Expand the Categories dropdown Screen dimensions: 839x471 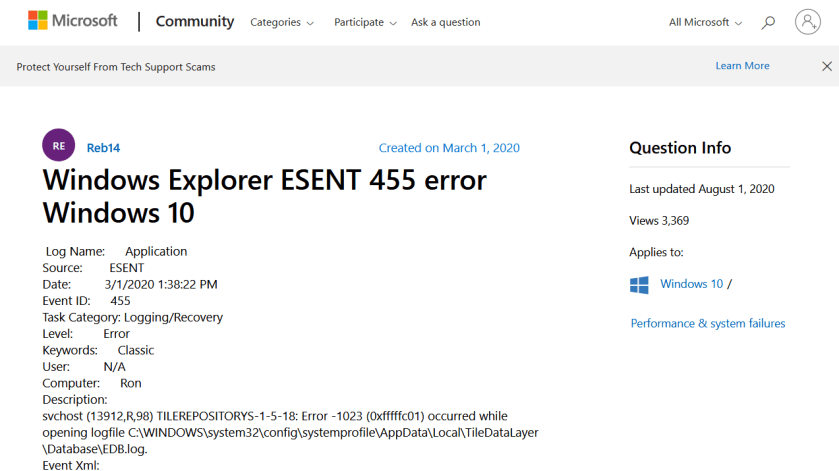(281, 22)
